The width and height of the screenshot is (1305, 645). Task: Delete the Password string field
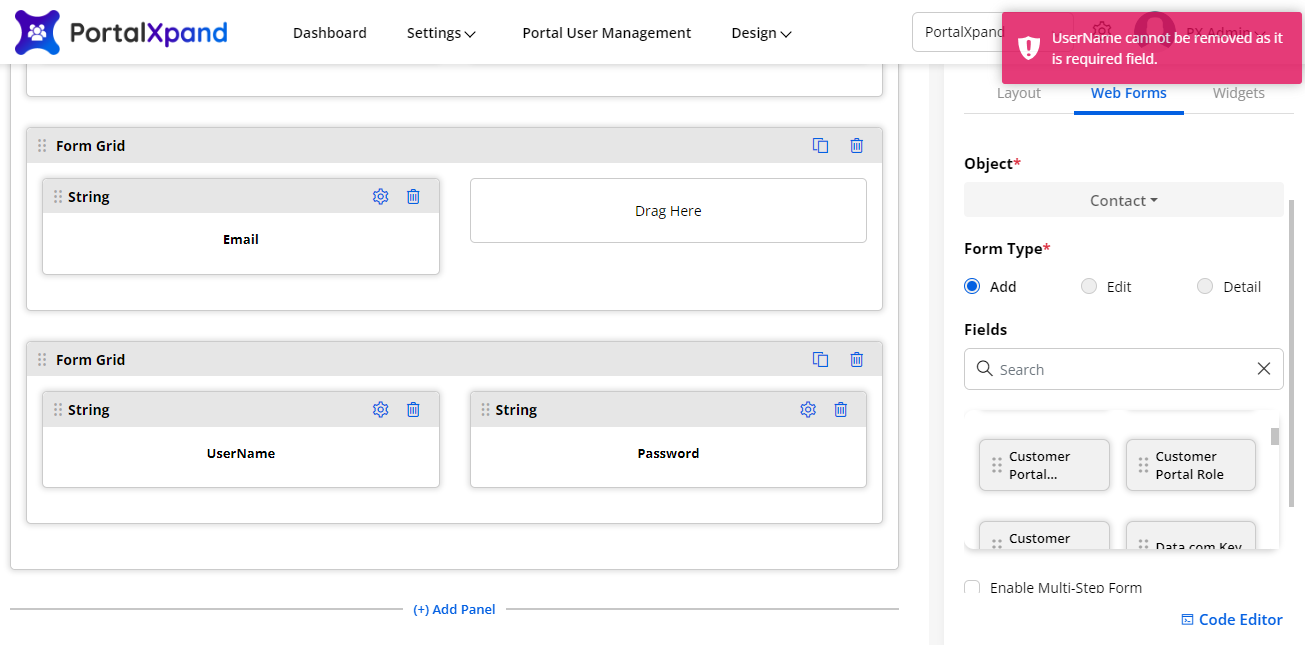841,410
